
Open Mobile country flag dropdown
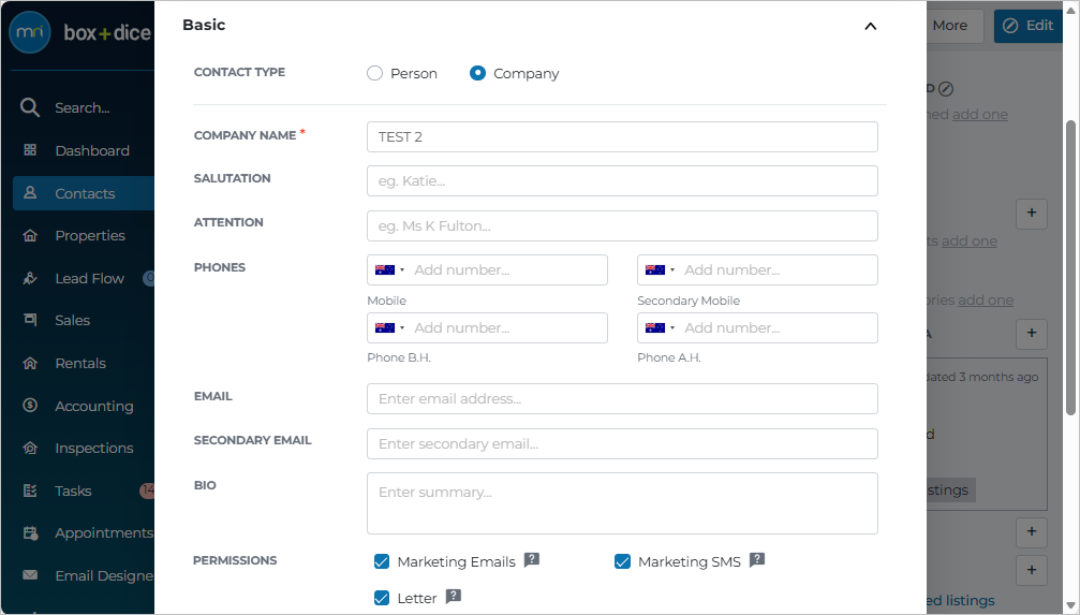[x=389, y=270]
